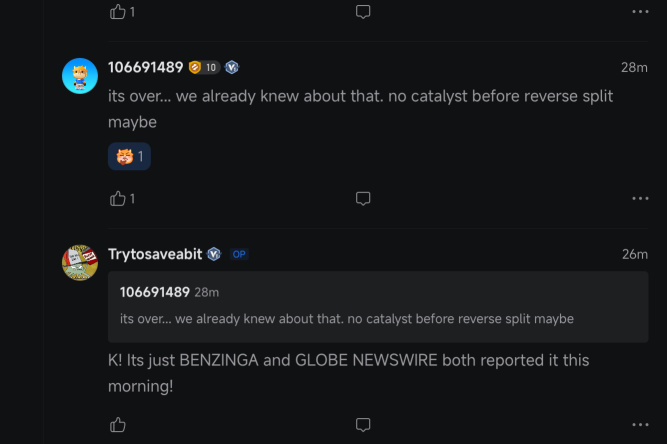Toggle the emoji reaction under 106691489's comment
The height and width of the screenshot is (444, 667).
coord(129,156)
